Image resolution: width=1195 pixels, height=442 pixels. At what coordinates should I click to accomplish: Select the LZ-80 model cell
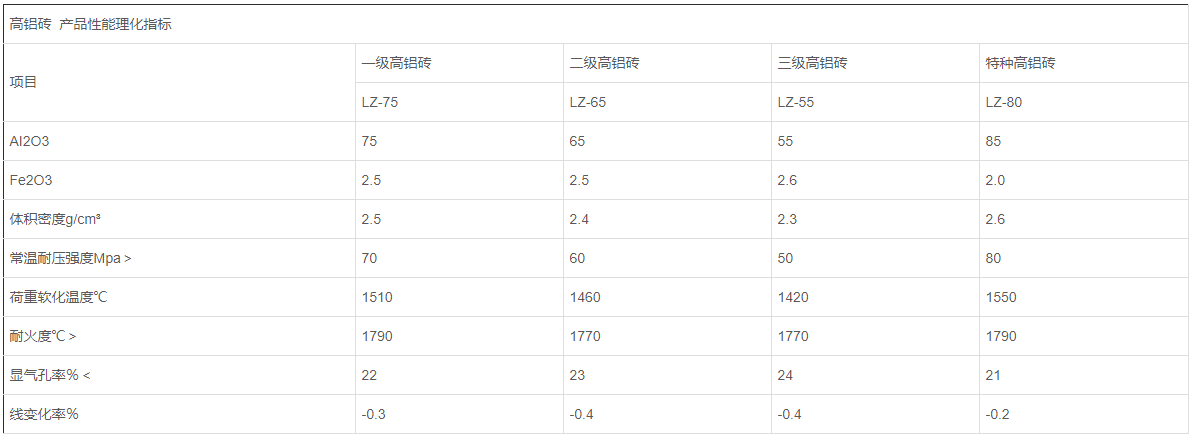tap(1004, 102)
